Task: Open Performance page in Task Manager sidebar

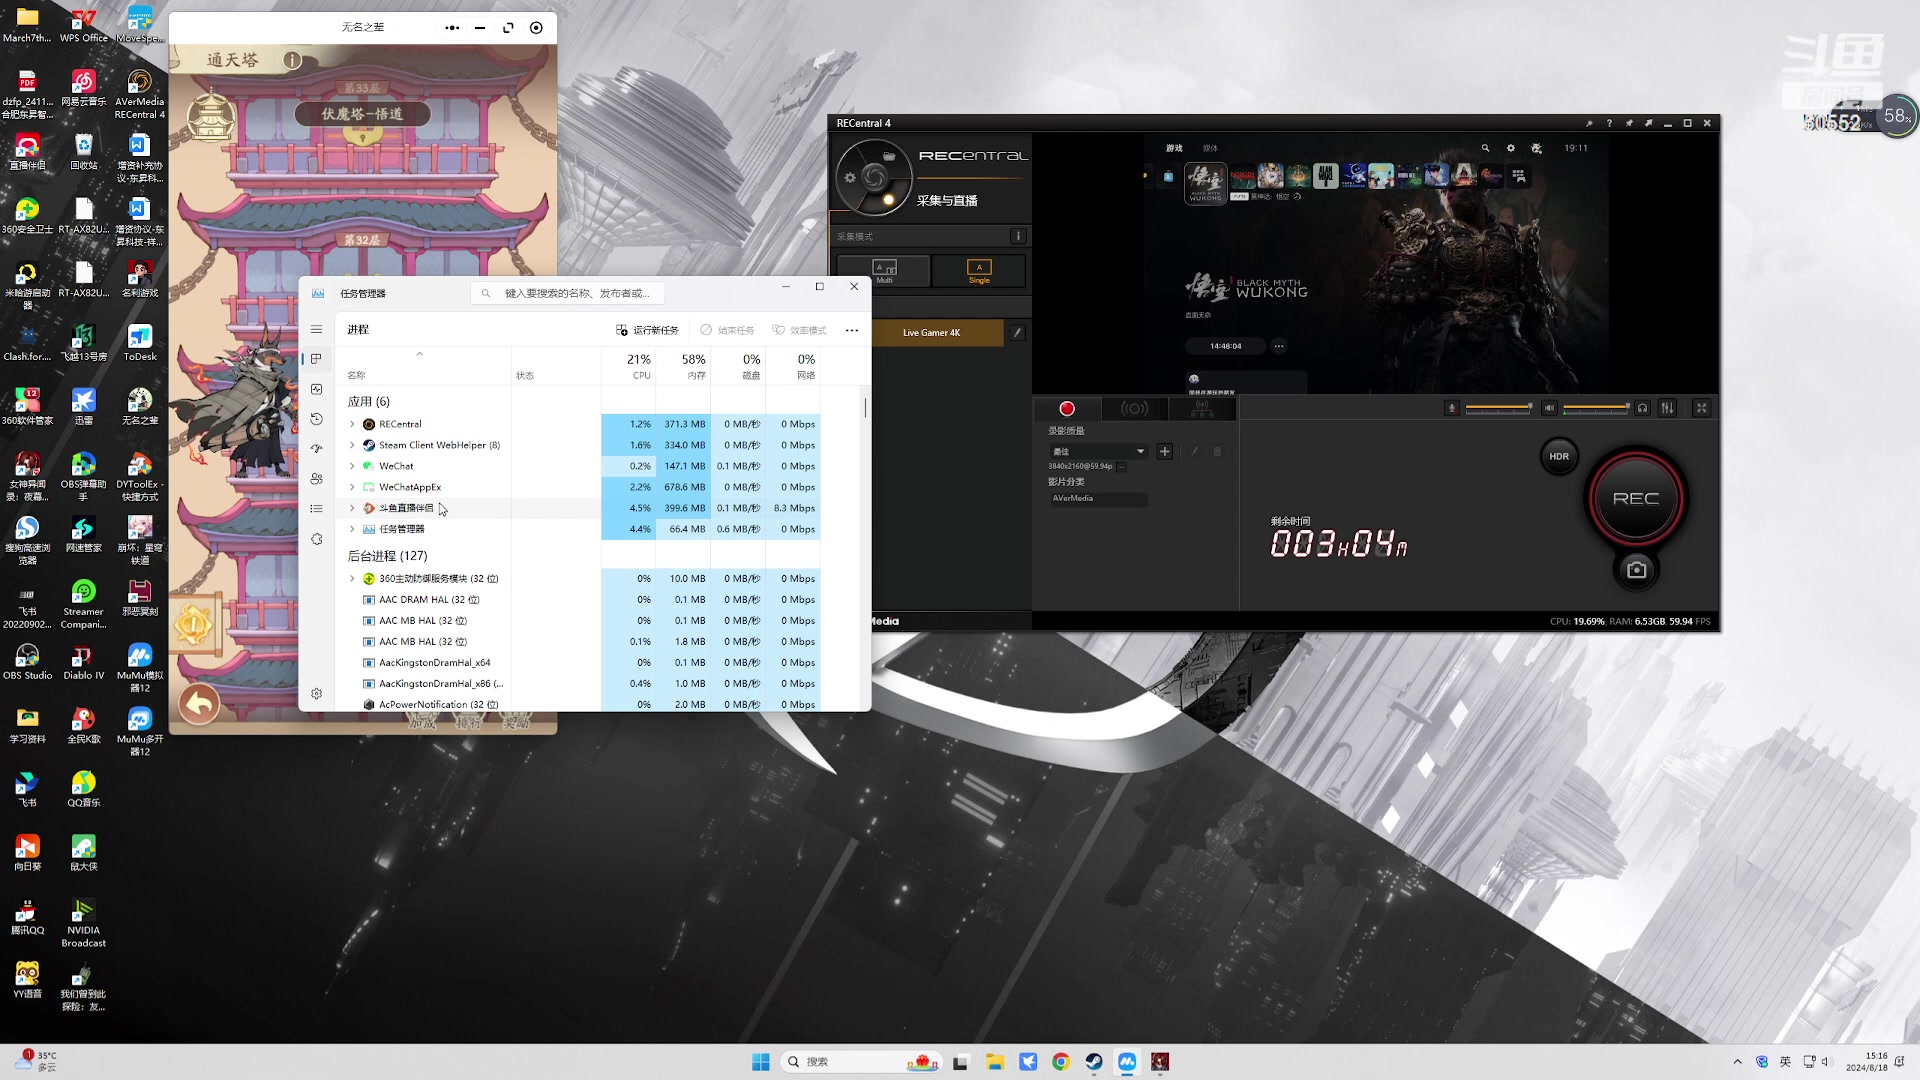Action: click(x=316, y=389)
